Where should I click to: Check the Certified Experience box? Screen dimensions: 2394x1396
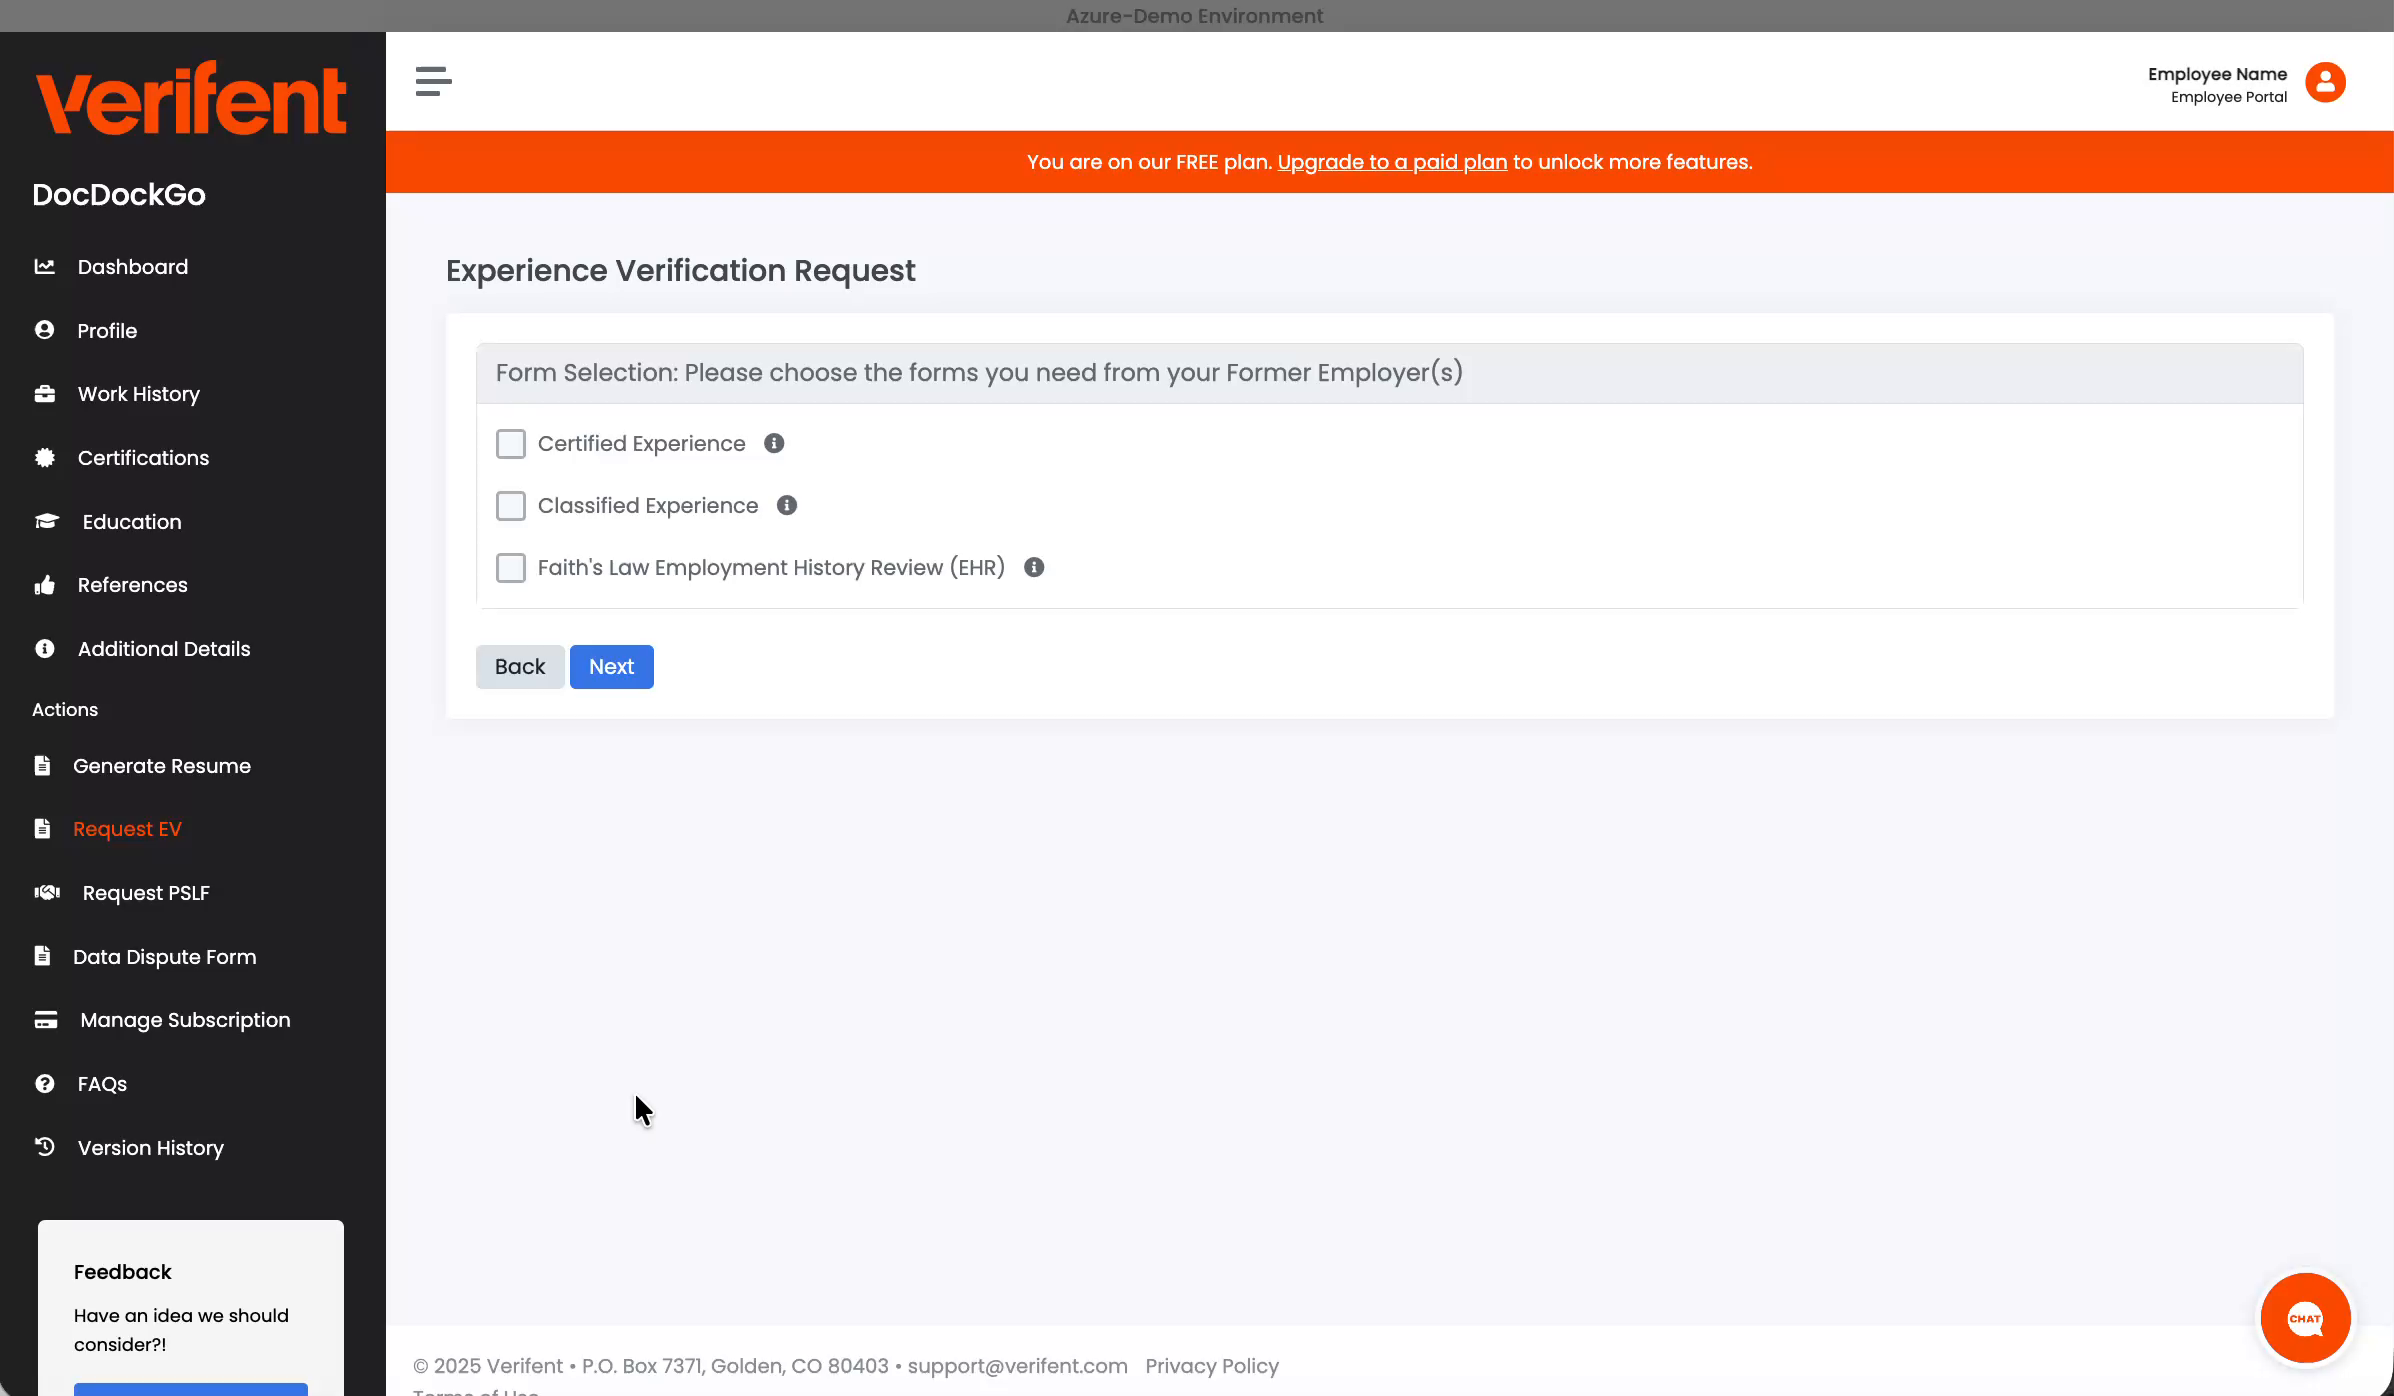click(511, 443)
